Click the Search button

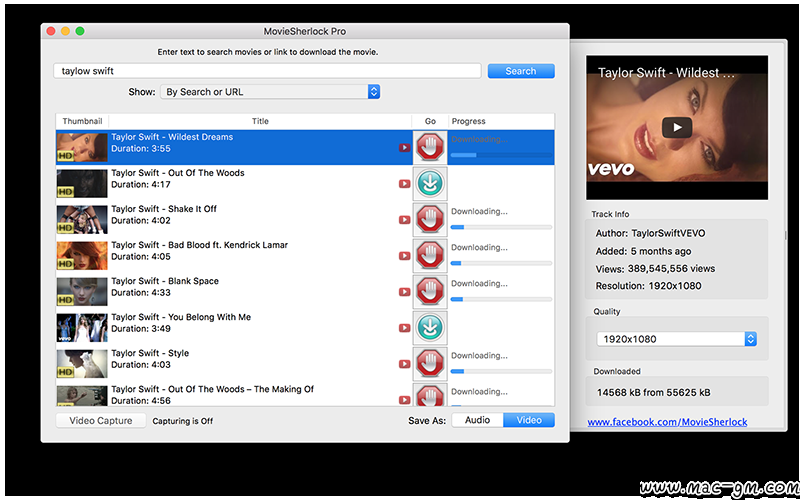tap(521, 71)
